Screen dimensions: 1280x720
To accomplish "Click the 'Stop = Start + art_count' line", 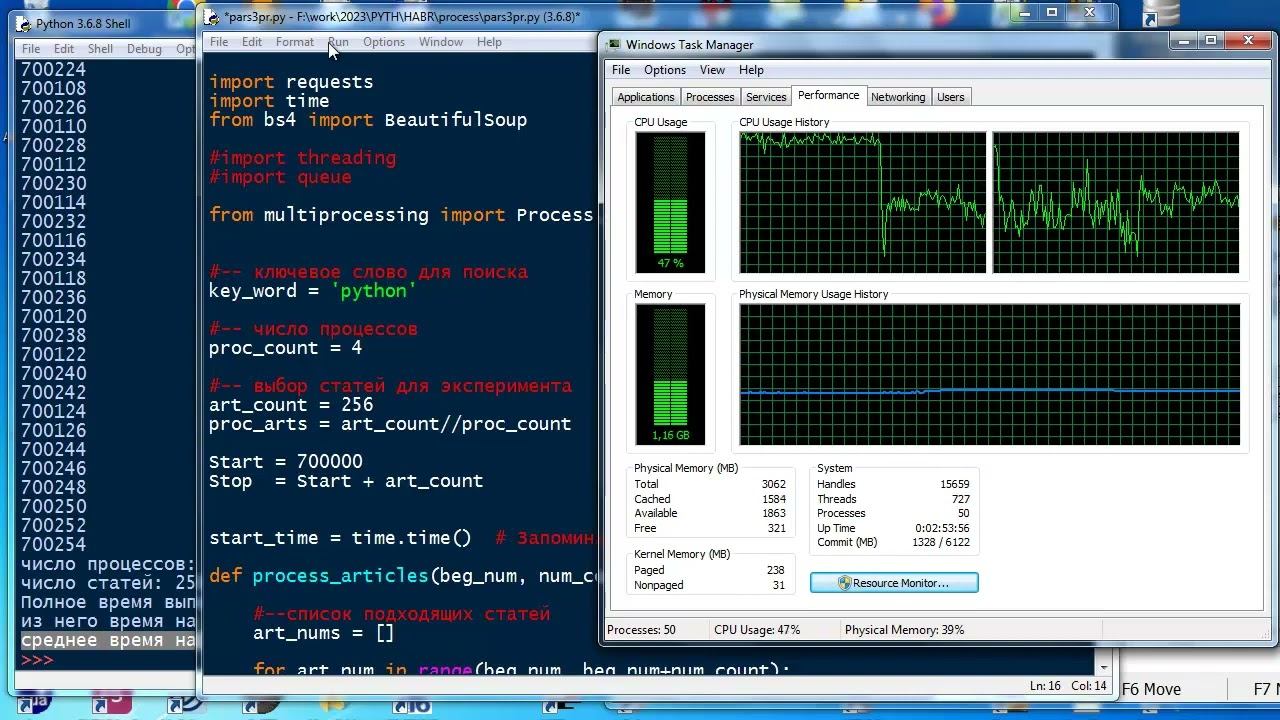I will [x=346, y=481].
